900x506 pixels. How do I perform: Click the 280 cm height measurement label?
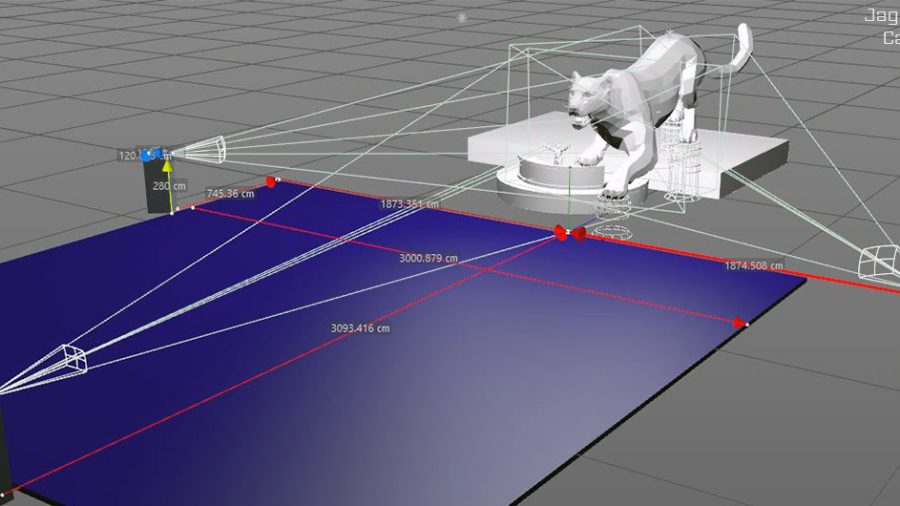[x=169, y=186]
